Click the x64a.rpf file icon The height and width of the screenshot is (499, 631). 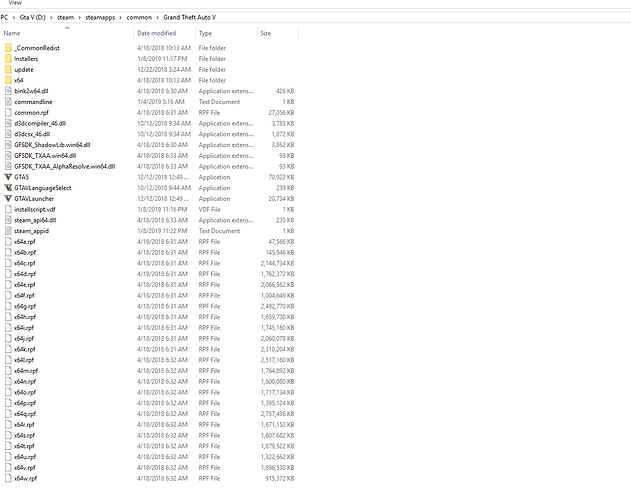pyautogui.click(x=8, y=242)
